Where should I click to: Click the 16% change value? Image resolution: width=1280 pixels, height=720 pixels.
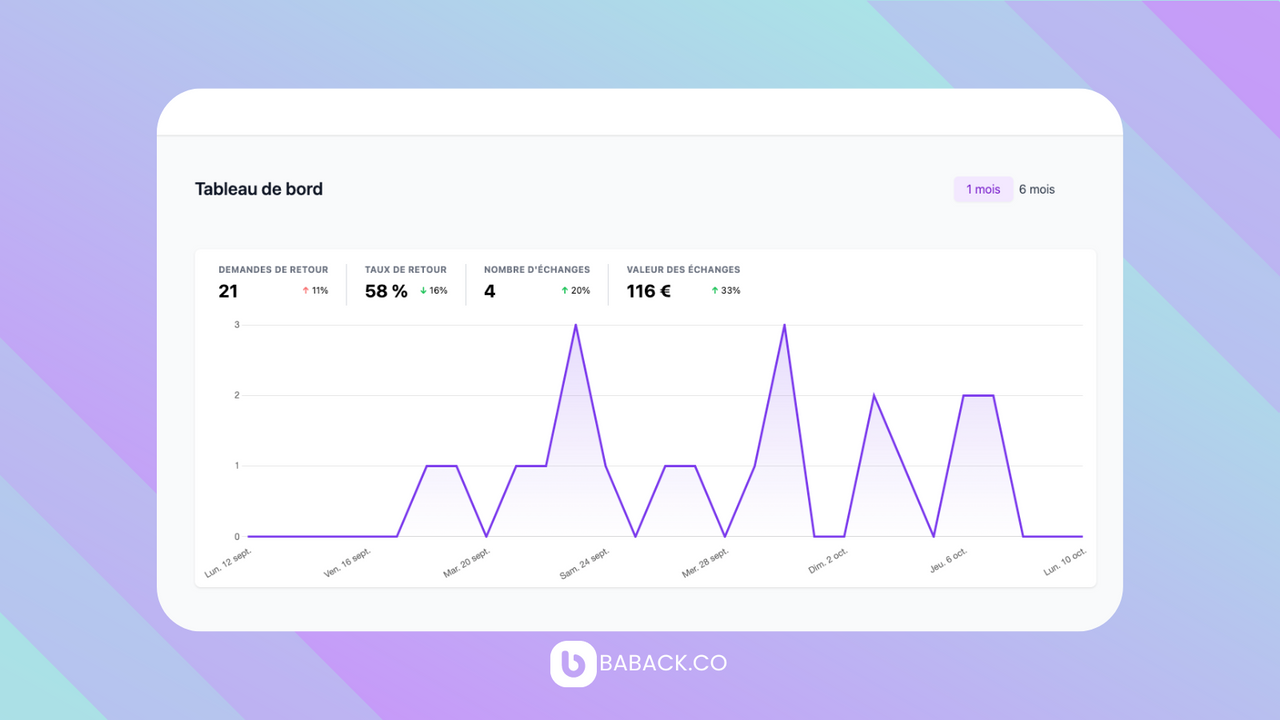[439, 291]
